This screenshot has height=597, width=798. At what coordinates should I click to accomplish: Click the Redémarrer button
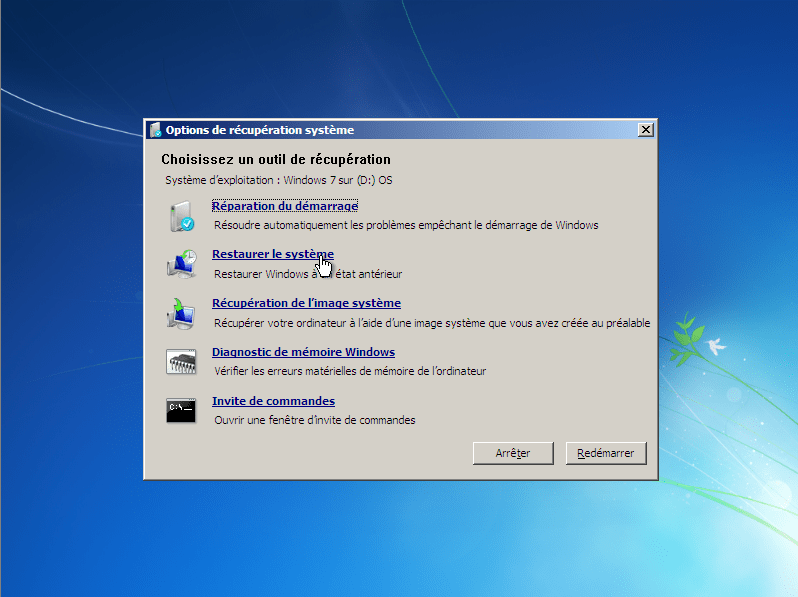[x=606, y=453]
